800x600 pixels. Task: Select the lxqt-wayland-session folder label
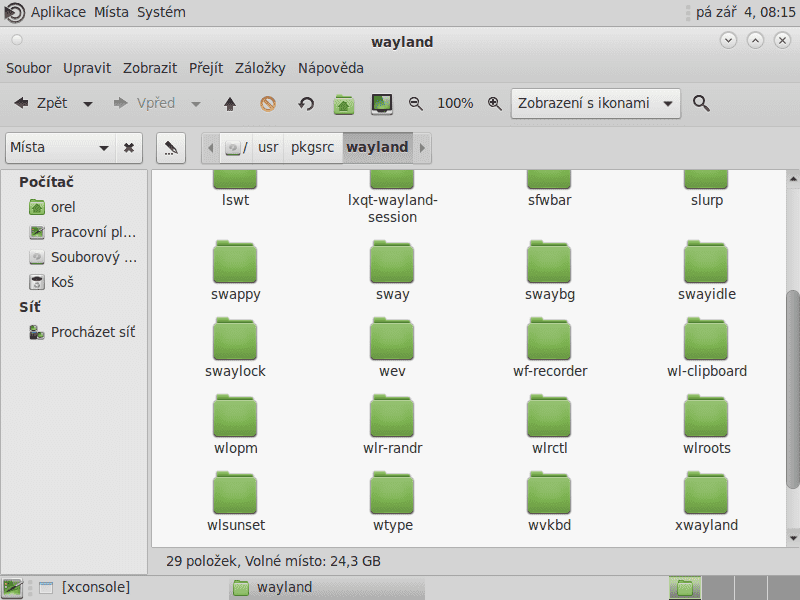392,208
